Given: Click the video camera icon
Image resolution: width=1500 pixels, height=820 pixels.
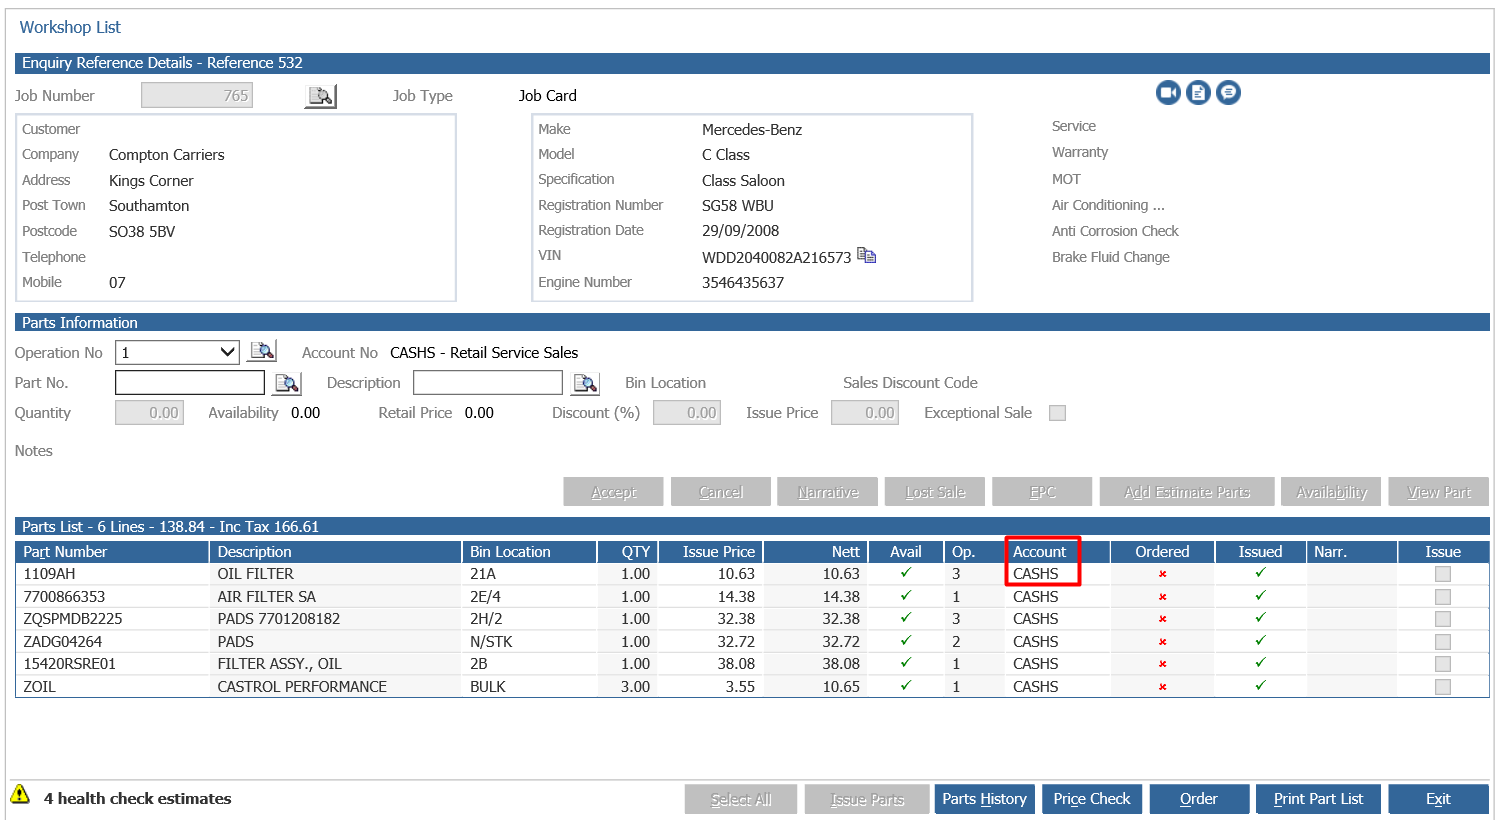Looking at the screenshot, I should point(1168,93).
